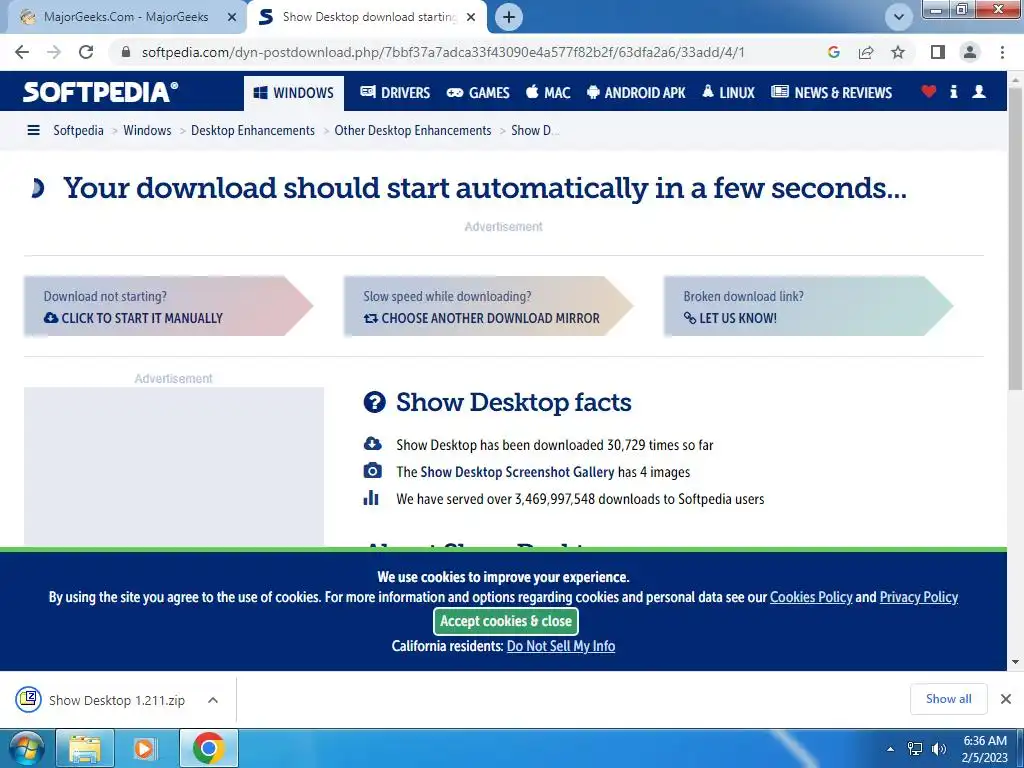This screenshot has width=1024, height=768.
Task: Click to start it manually download
Action: click(168, 306)
